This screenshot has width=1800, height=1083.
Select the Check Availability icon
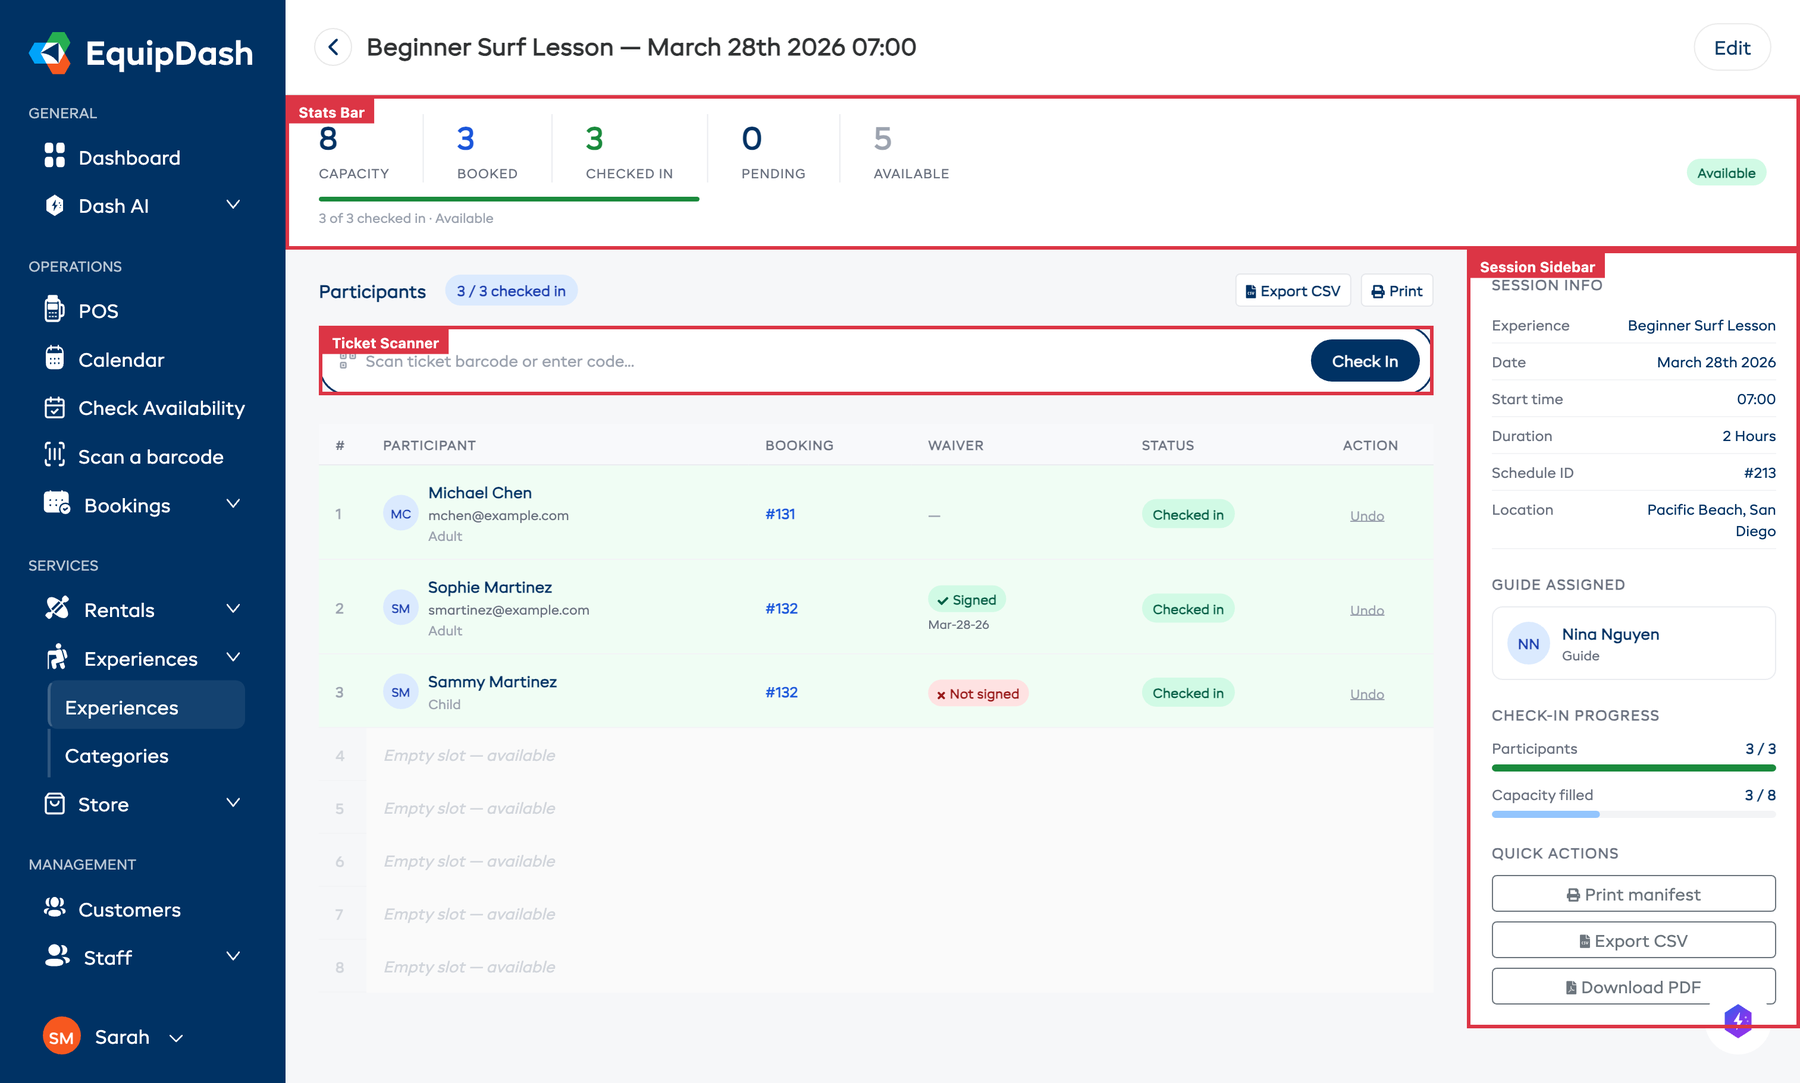[x=55, y=408]
